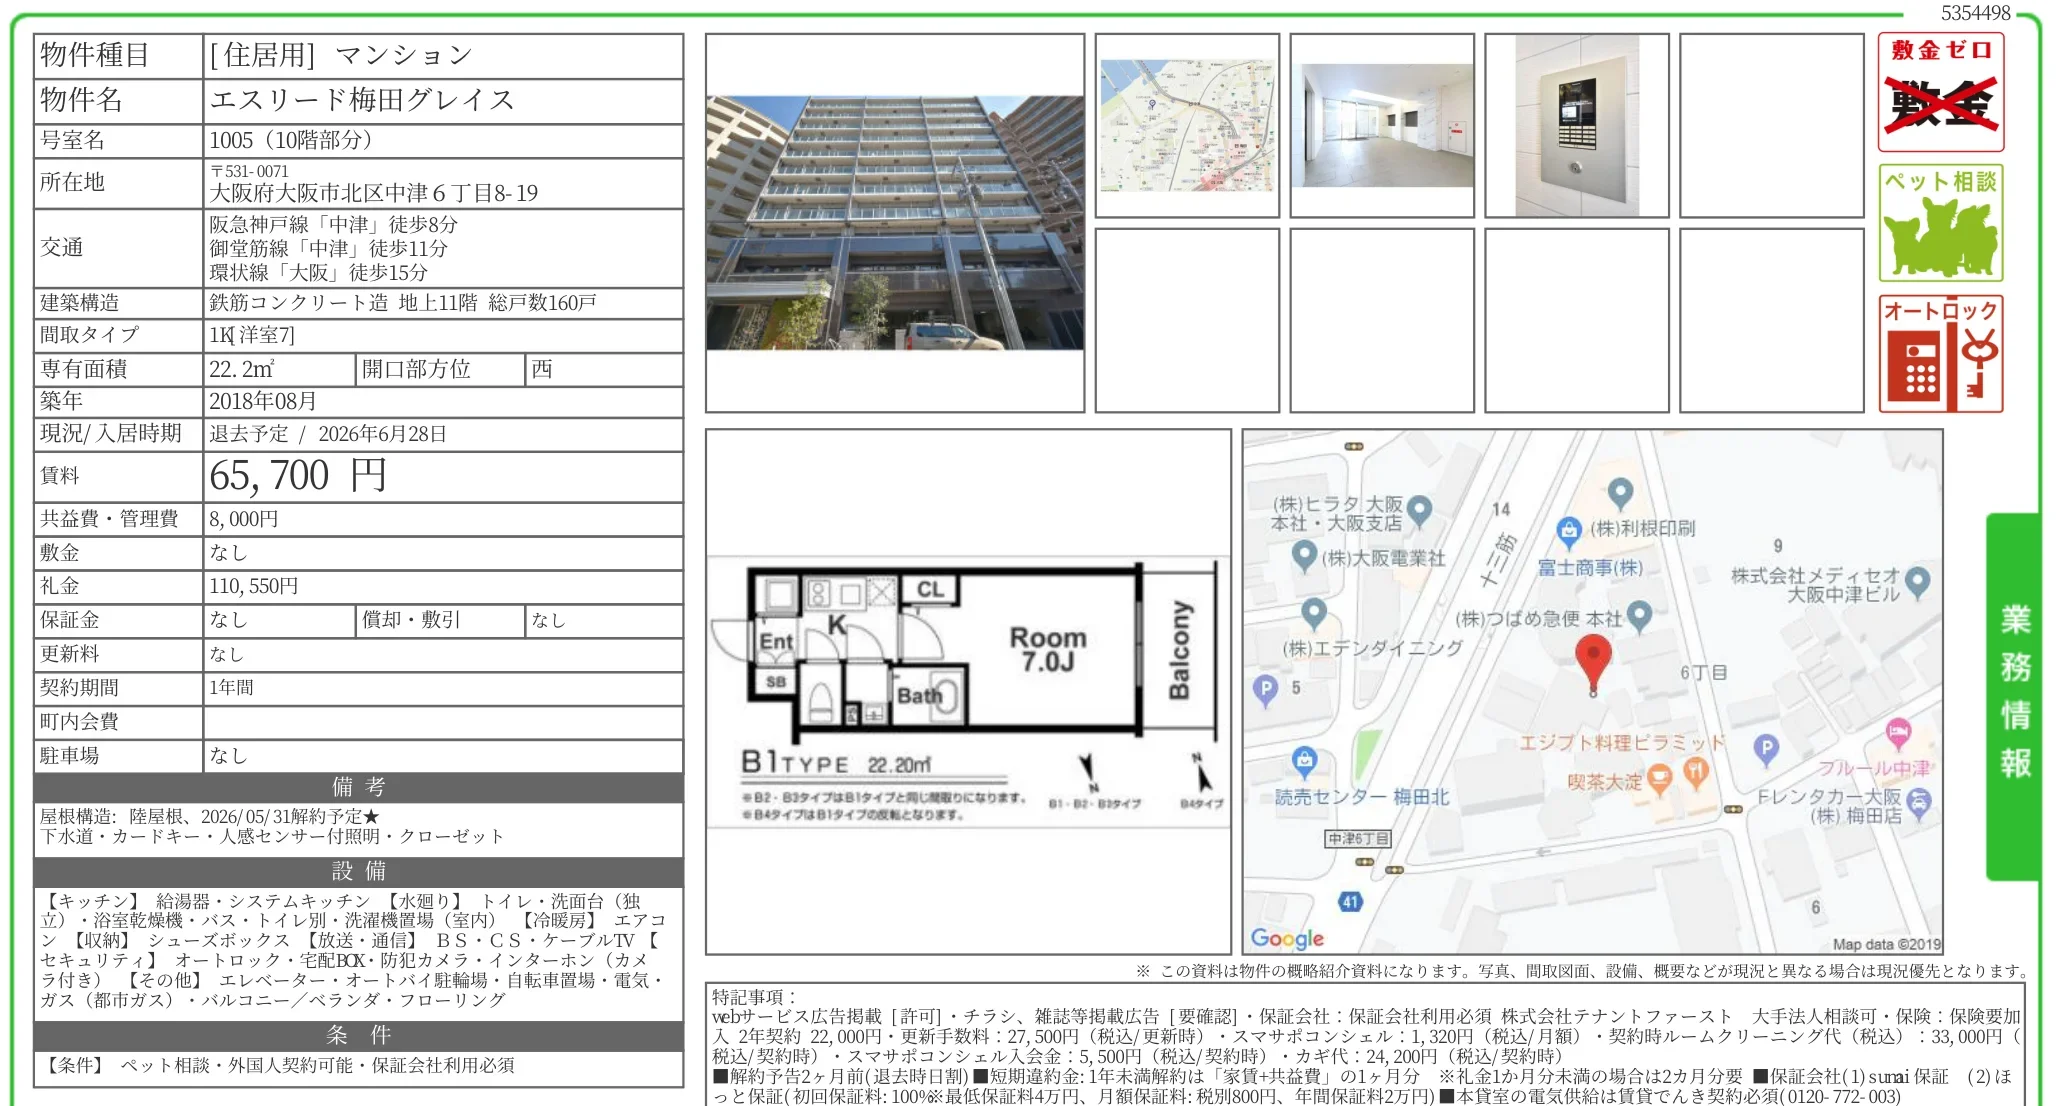
Task: Click the 65,700 円 rent value
Action: click(x=298, y=476)
